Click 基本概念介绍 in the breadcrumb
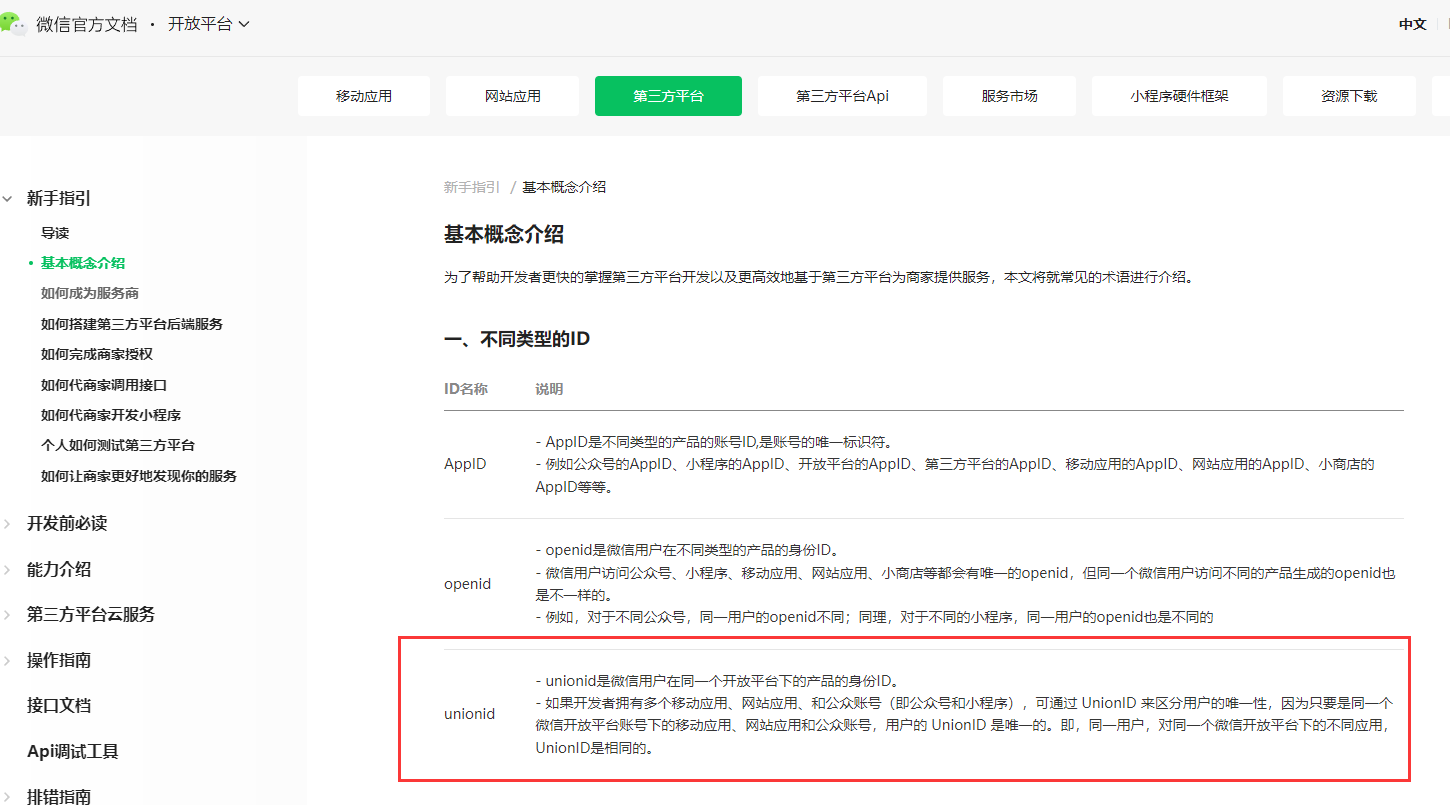This screenshot has width=1450, height=805. pyautogui.click(x=564, y=187)
